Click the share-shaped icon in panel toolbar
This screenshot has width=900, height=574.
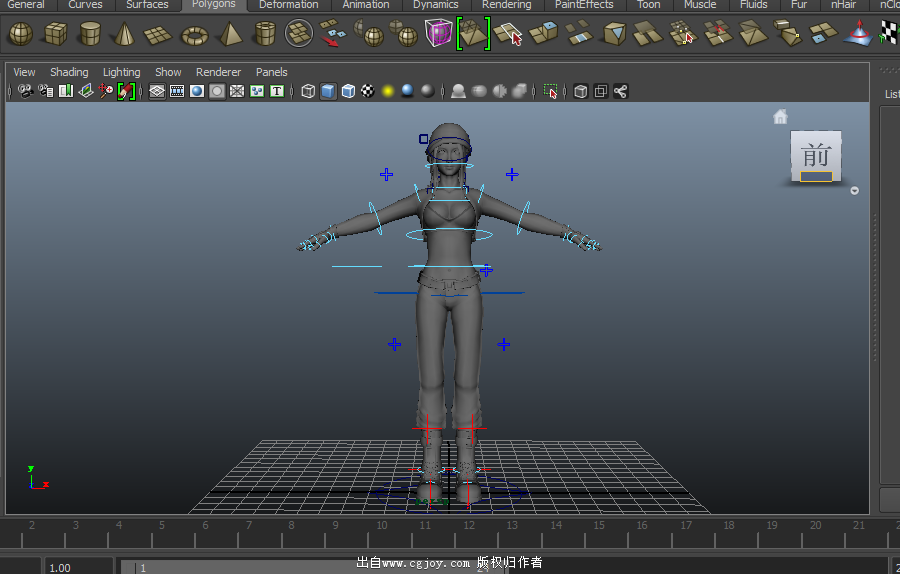pyautogui.click(x=620, y=91)
